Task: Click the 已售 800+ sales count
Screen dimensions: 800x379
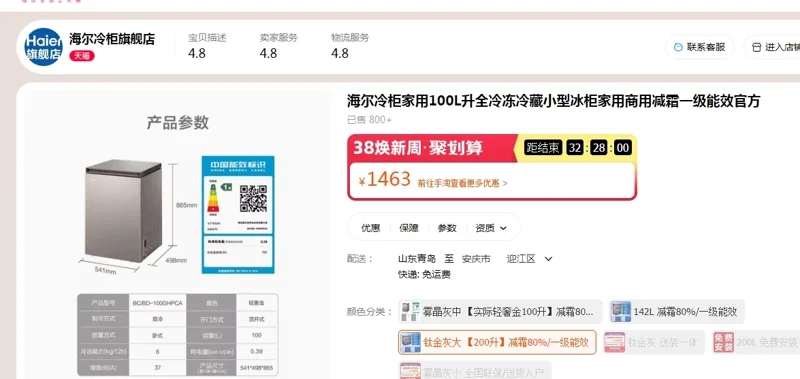Action: (x=369, y=120)
